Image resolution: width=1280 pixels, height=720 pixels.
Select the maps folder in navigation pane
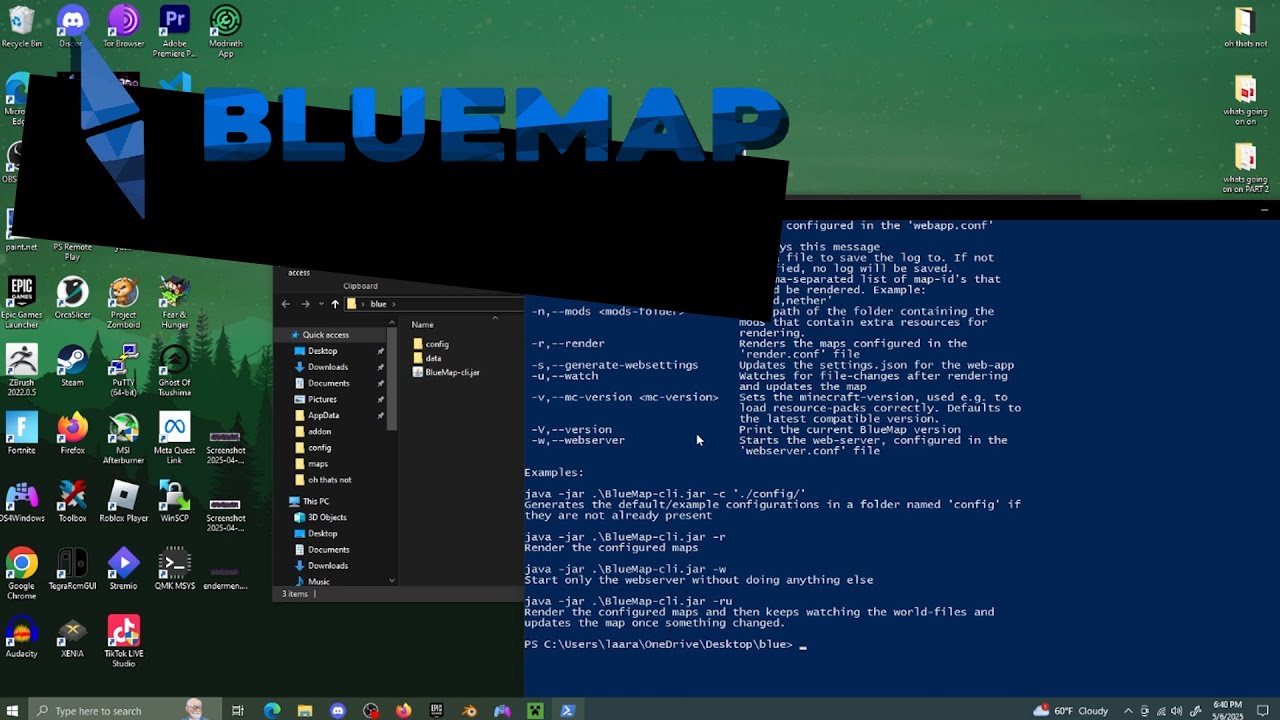click(318, 463)
